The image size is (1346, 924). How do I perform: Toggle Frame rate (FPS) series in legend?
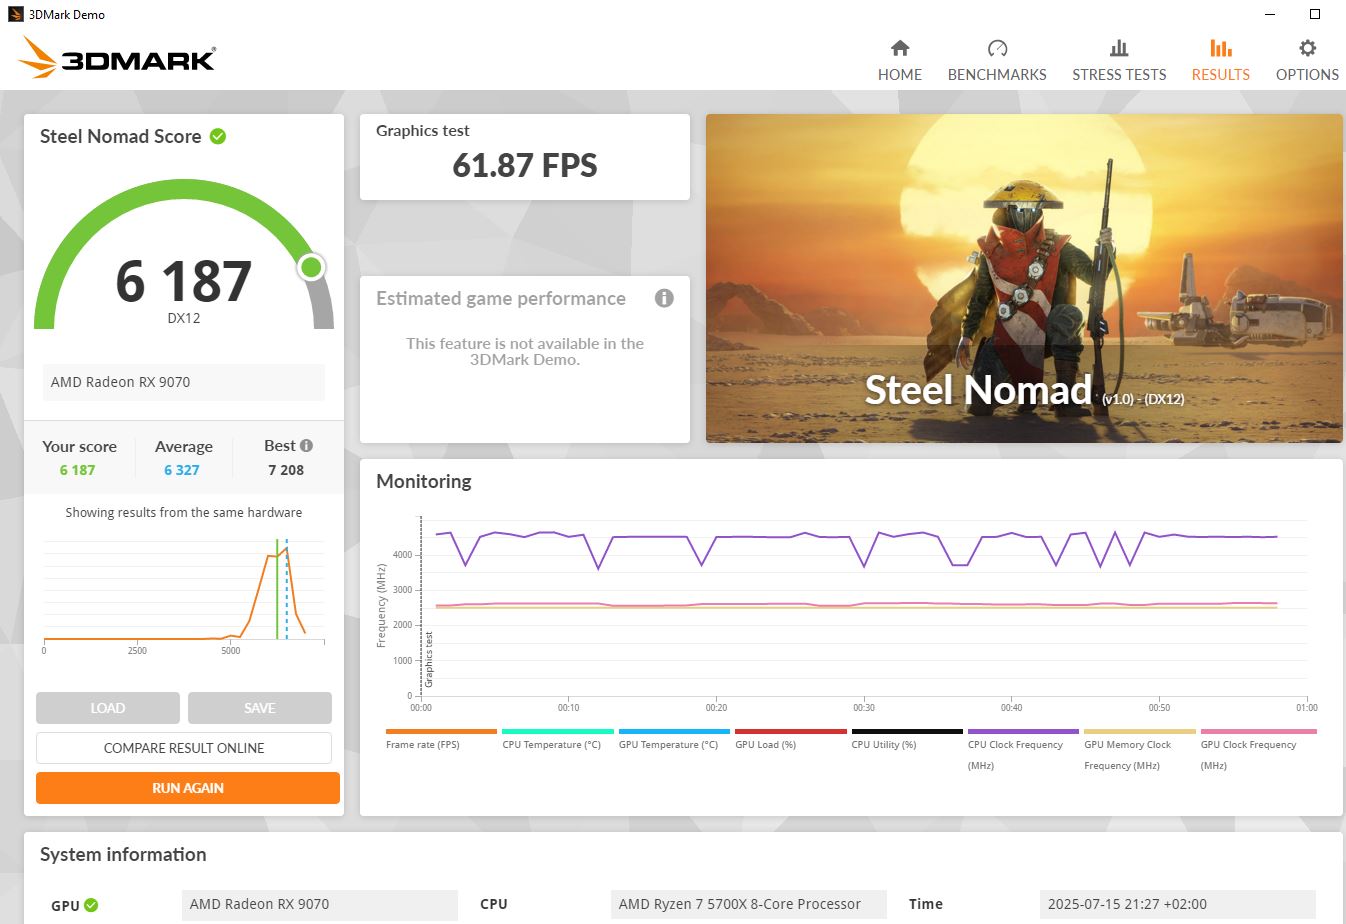[440, 739]
